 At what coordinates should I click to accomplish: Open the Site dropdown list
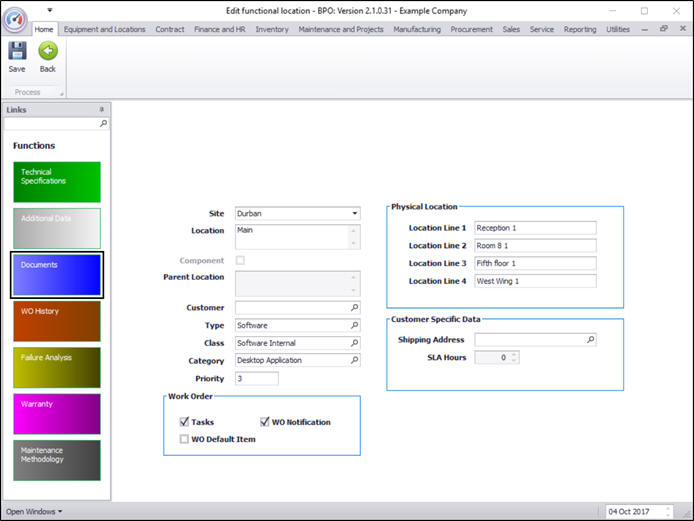coord(354,213)
